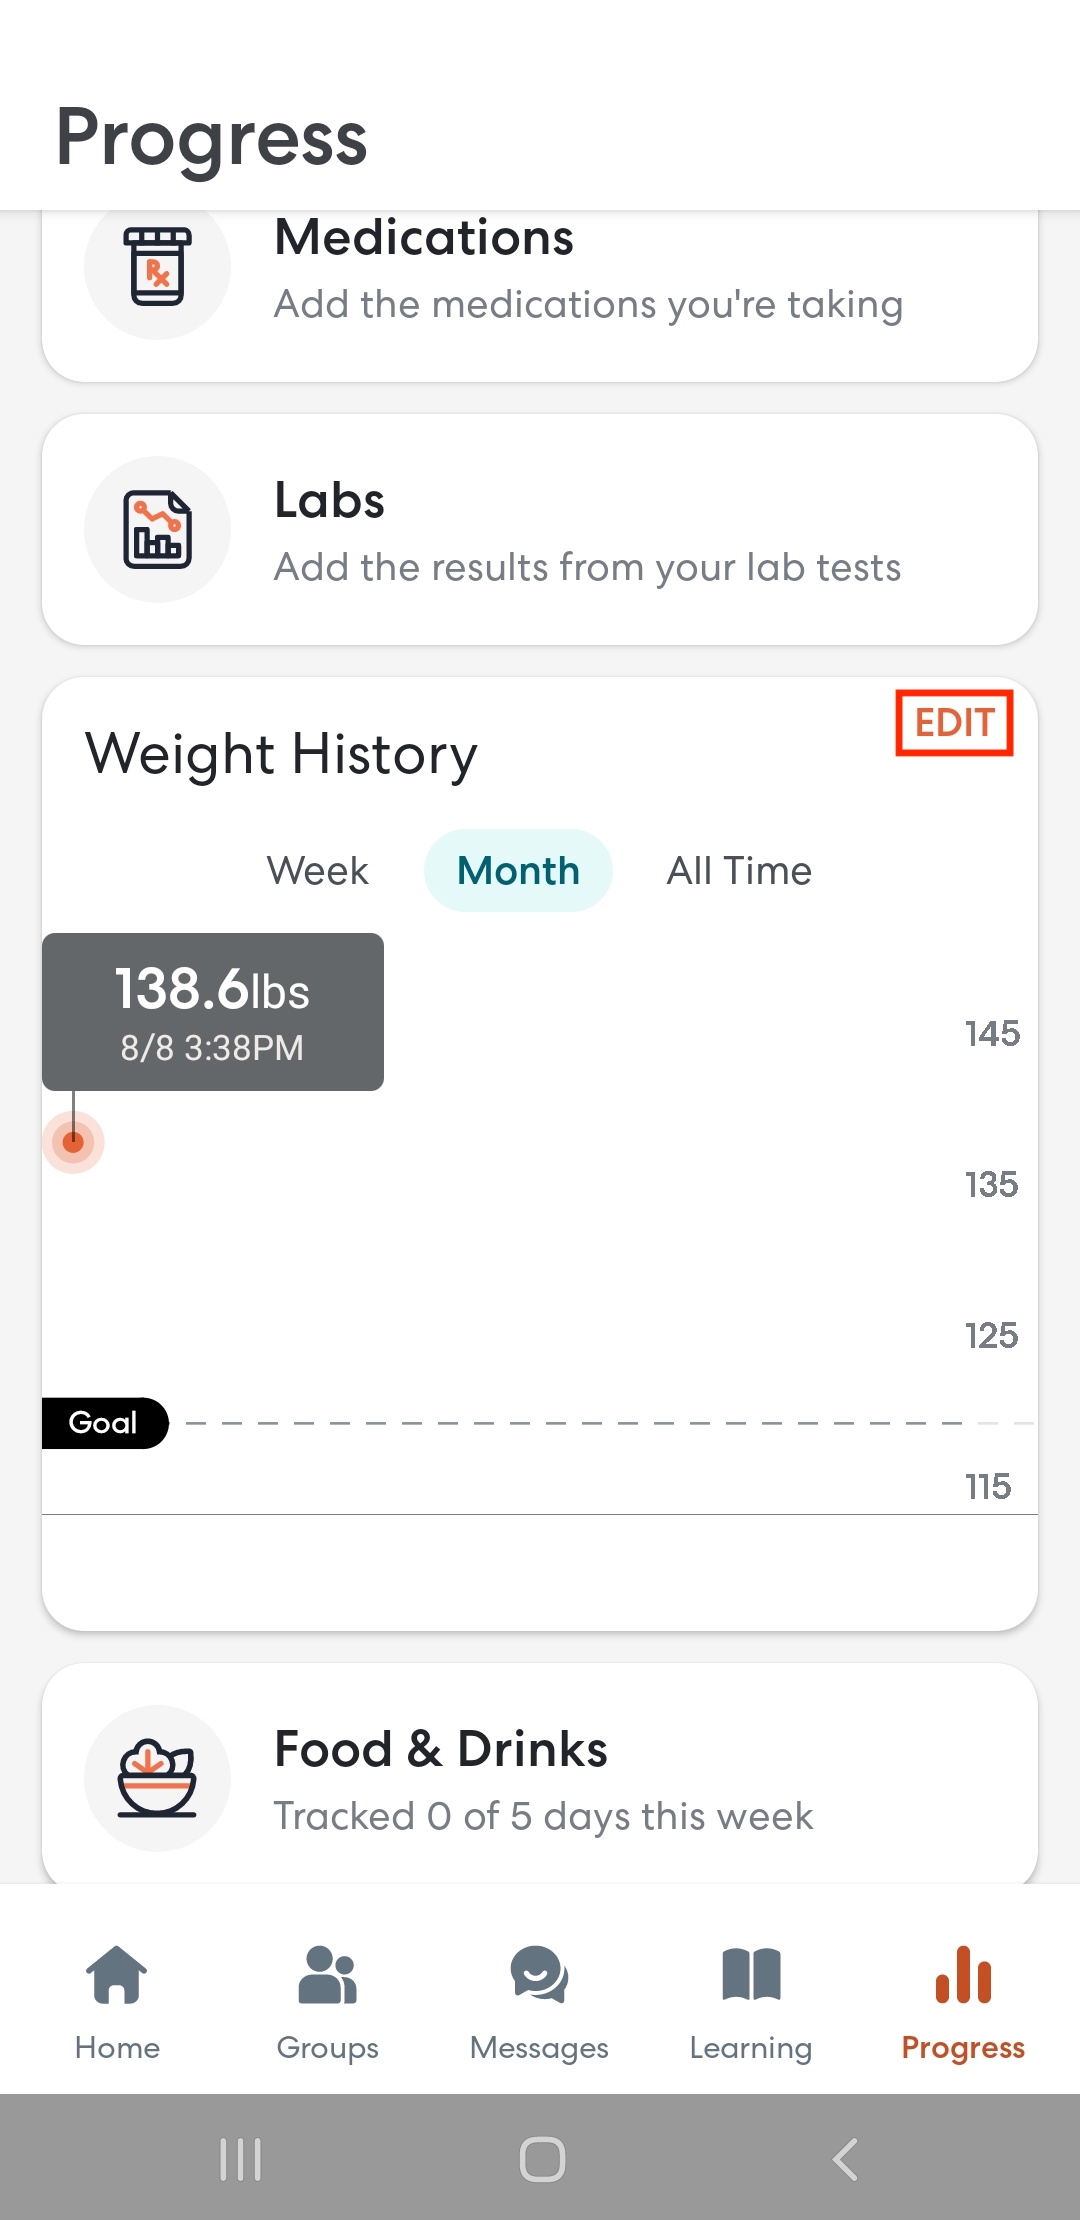
Task: Edit the Weight History entries
Action: (954, 722)
